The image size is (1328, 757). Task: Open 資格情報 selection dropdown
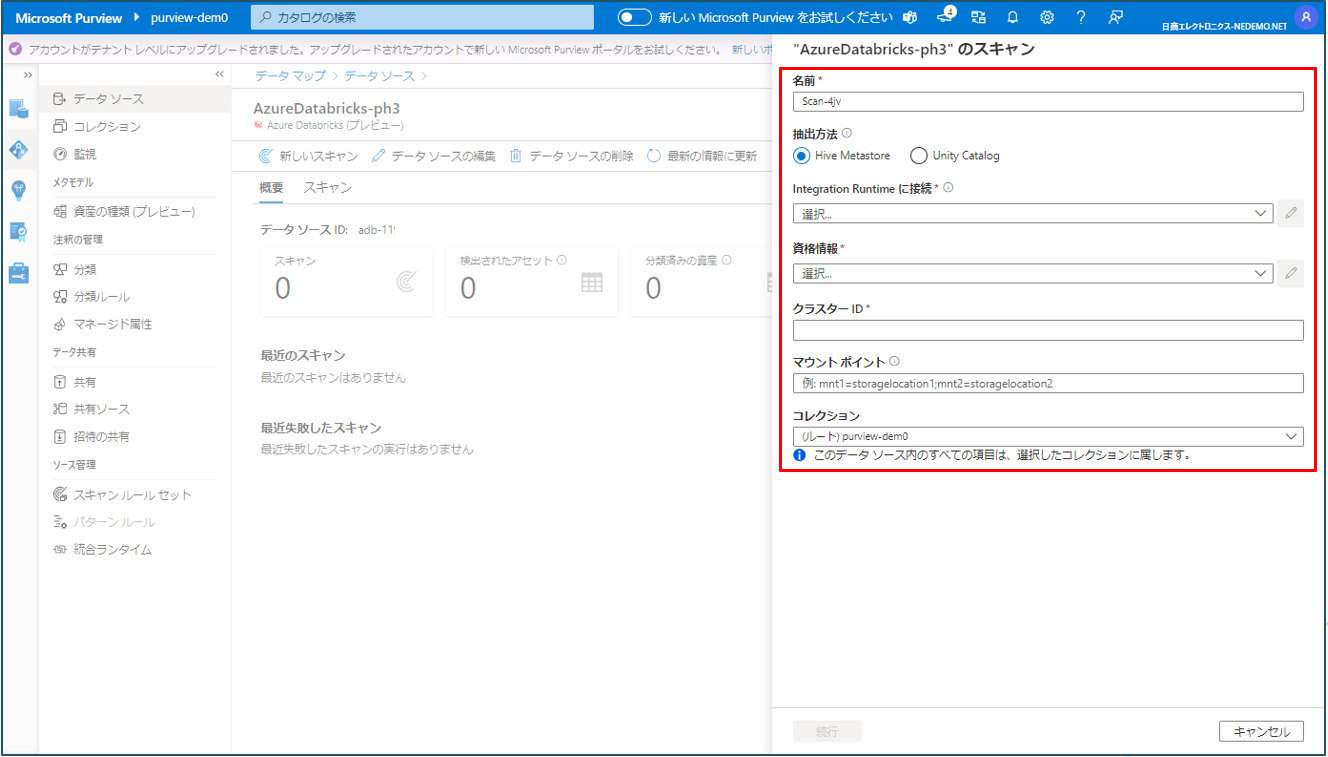click(x=1032, y=273)
